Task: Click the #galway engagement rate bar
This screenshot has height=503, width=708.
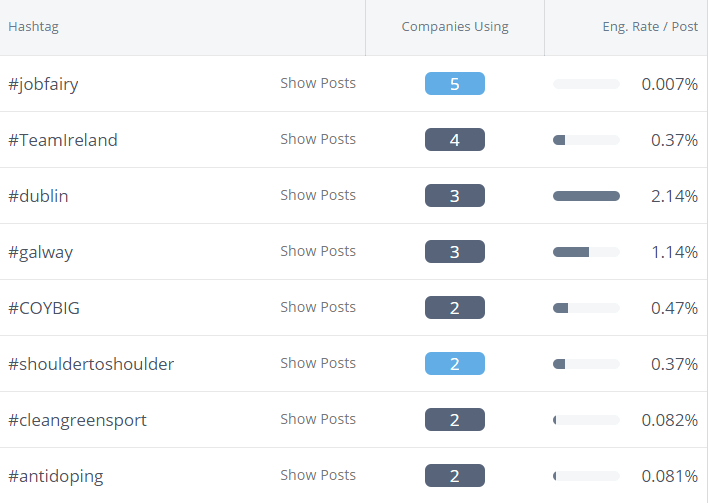Action: [586, 252]
